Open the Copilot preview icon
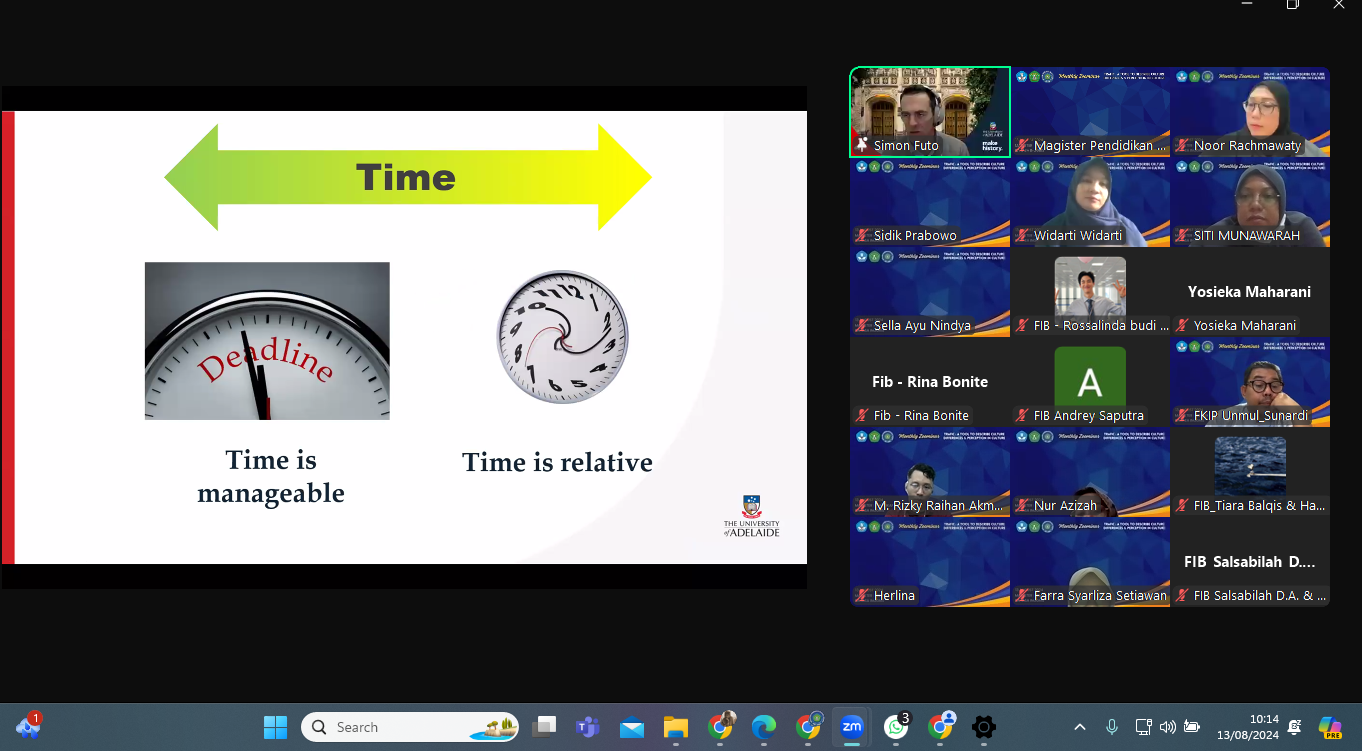This screenshot has width=1362, height=751. (x=1330, y=727)
